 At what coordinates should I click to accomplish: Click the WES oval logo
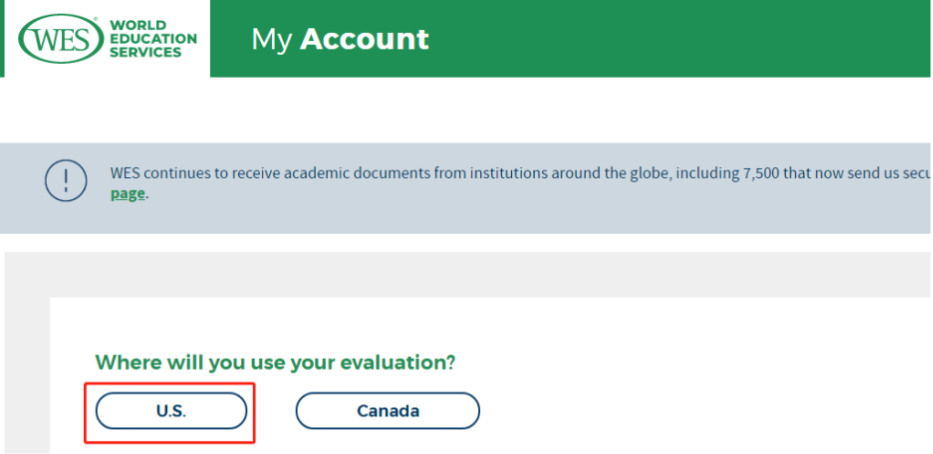(62, 38)
